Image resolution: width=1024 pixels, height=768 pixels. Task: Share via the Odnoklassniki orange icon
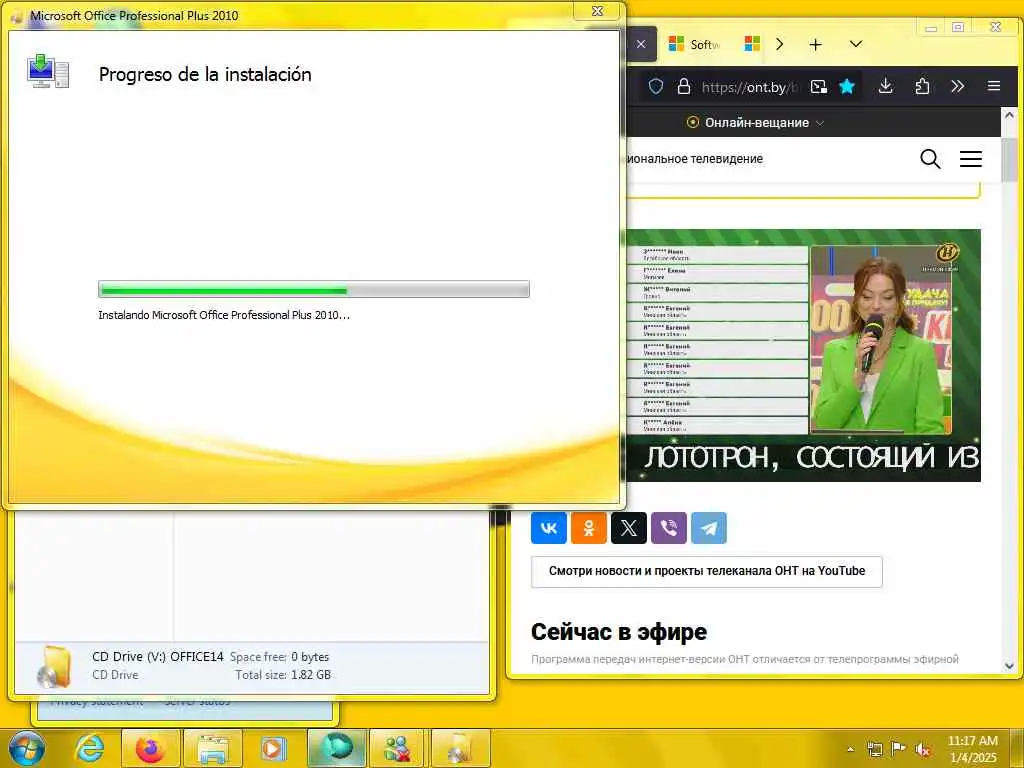(x=588, y=528)
